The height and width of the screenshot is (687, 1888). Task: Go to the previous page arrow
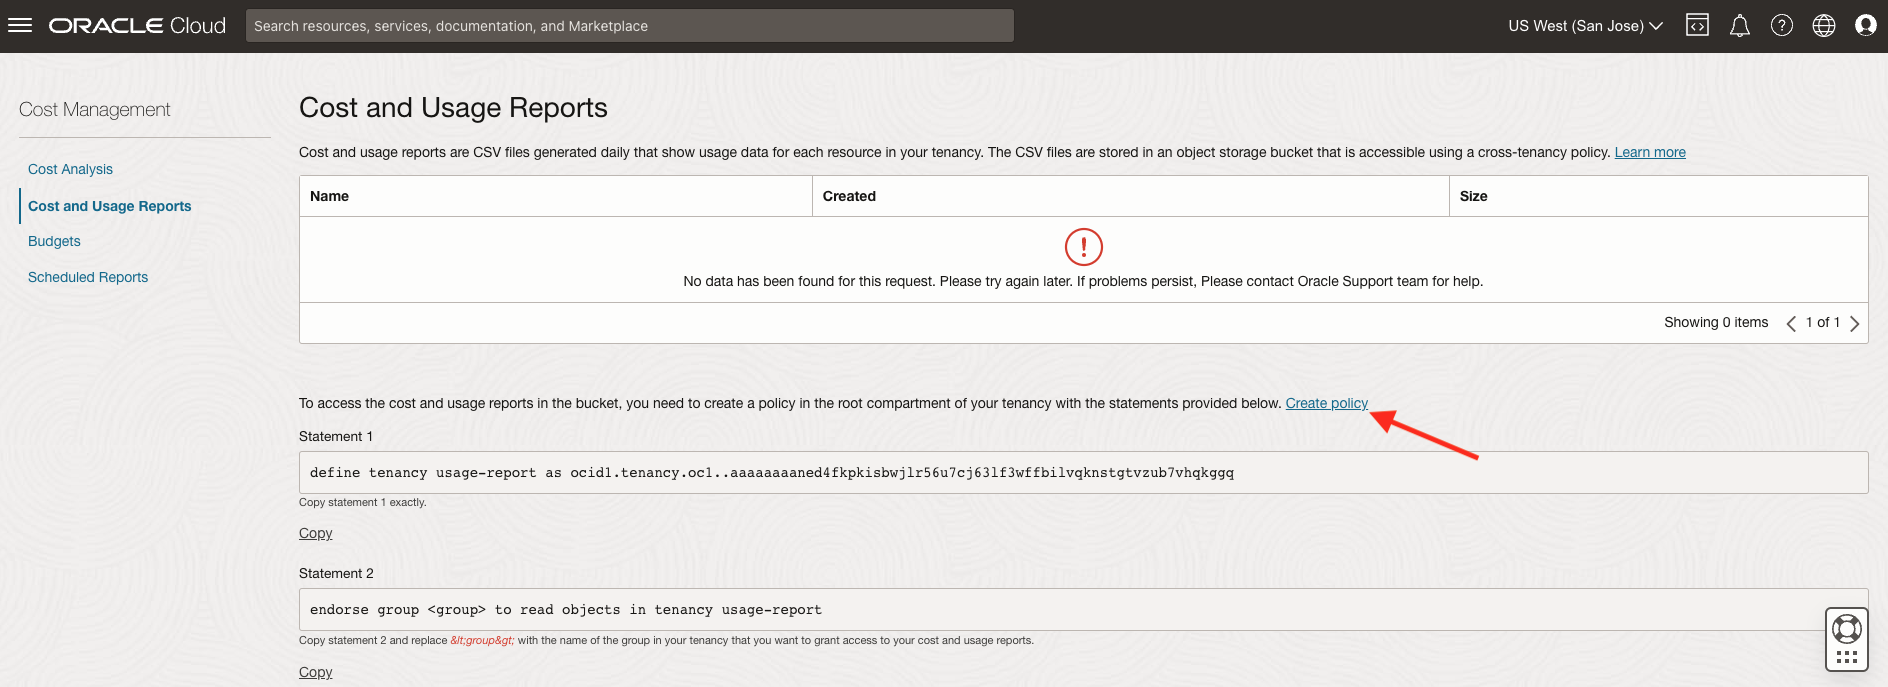pos(1791,323)
